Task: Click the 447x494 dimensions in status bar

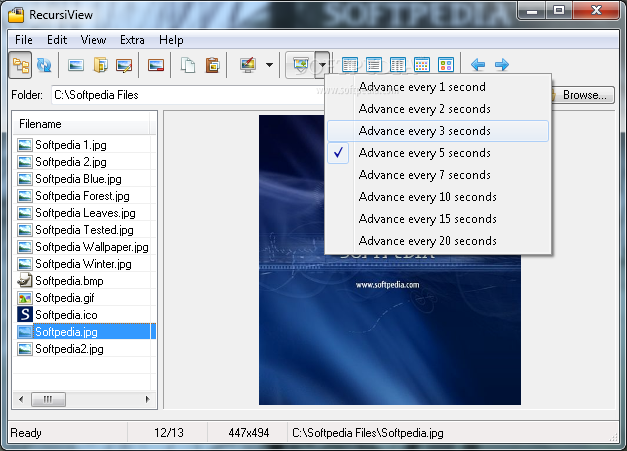Action: 248,433
